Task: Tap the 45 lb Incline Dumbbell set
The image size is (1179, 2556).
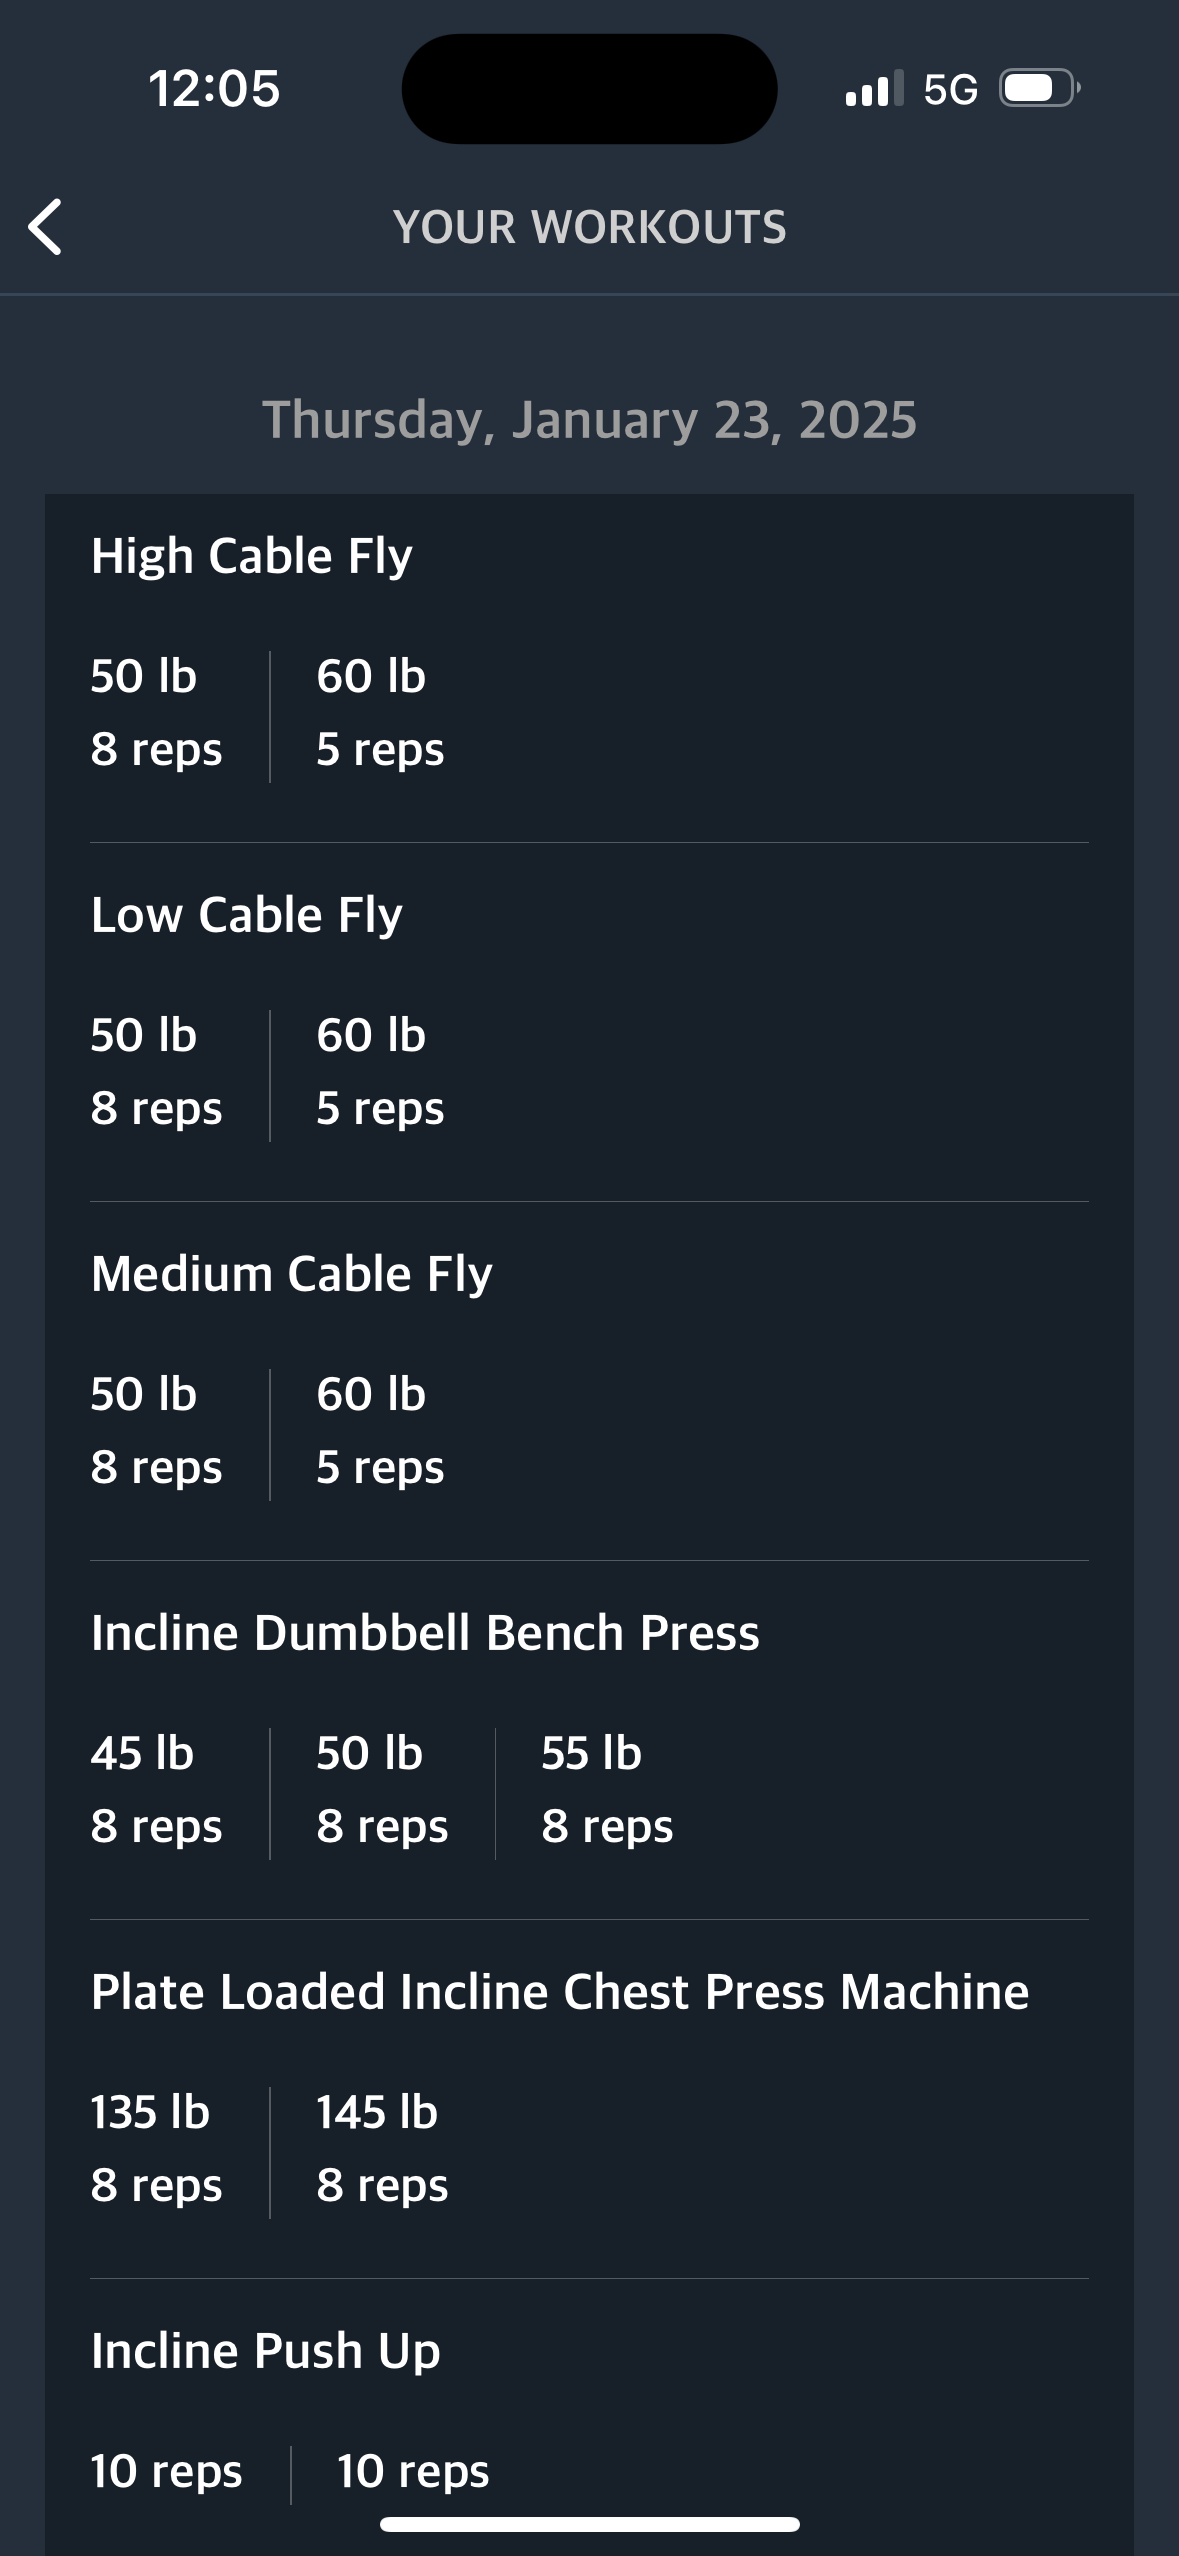Action: click(x=156, y=1790)
